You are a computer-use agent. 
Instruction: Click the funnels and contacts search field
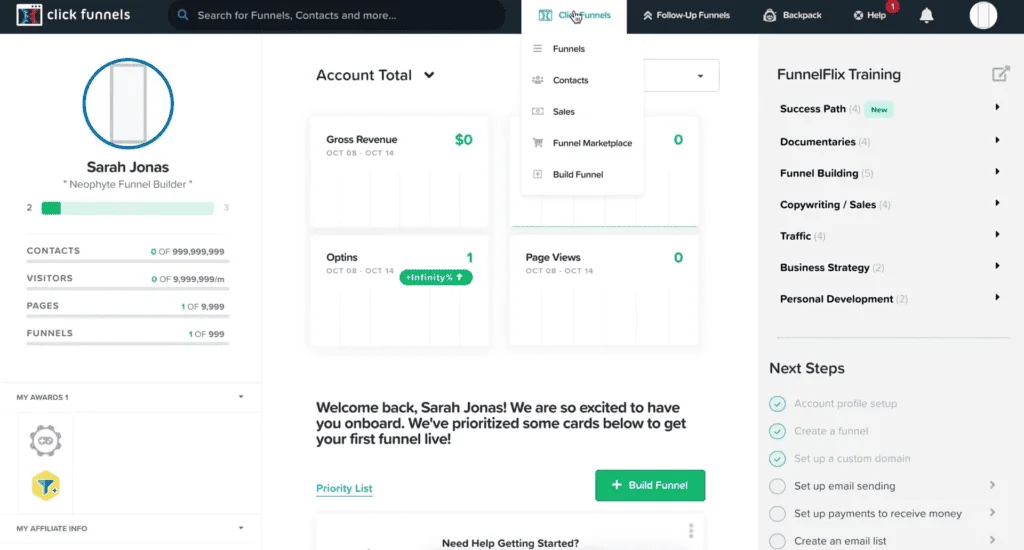pyautogui.click(x=337, y=15)
